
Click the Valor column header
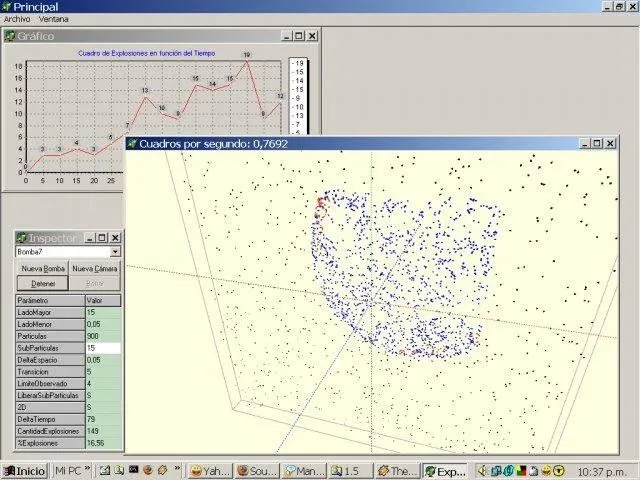tap(103, 300)
